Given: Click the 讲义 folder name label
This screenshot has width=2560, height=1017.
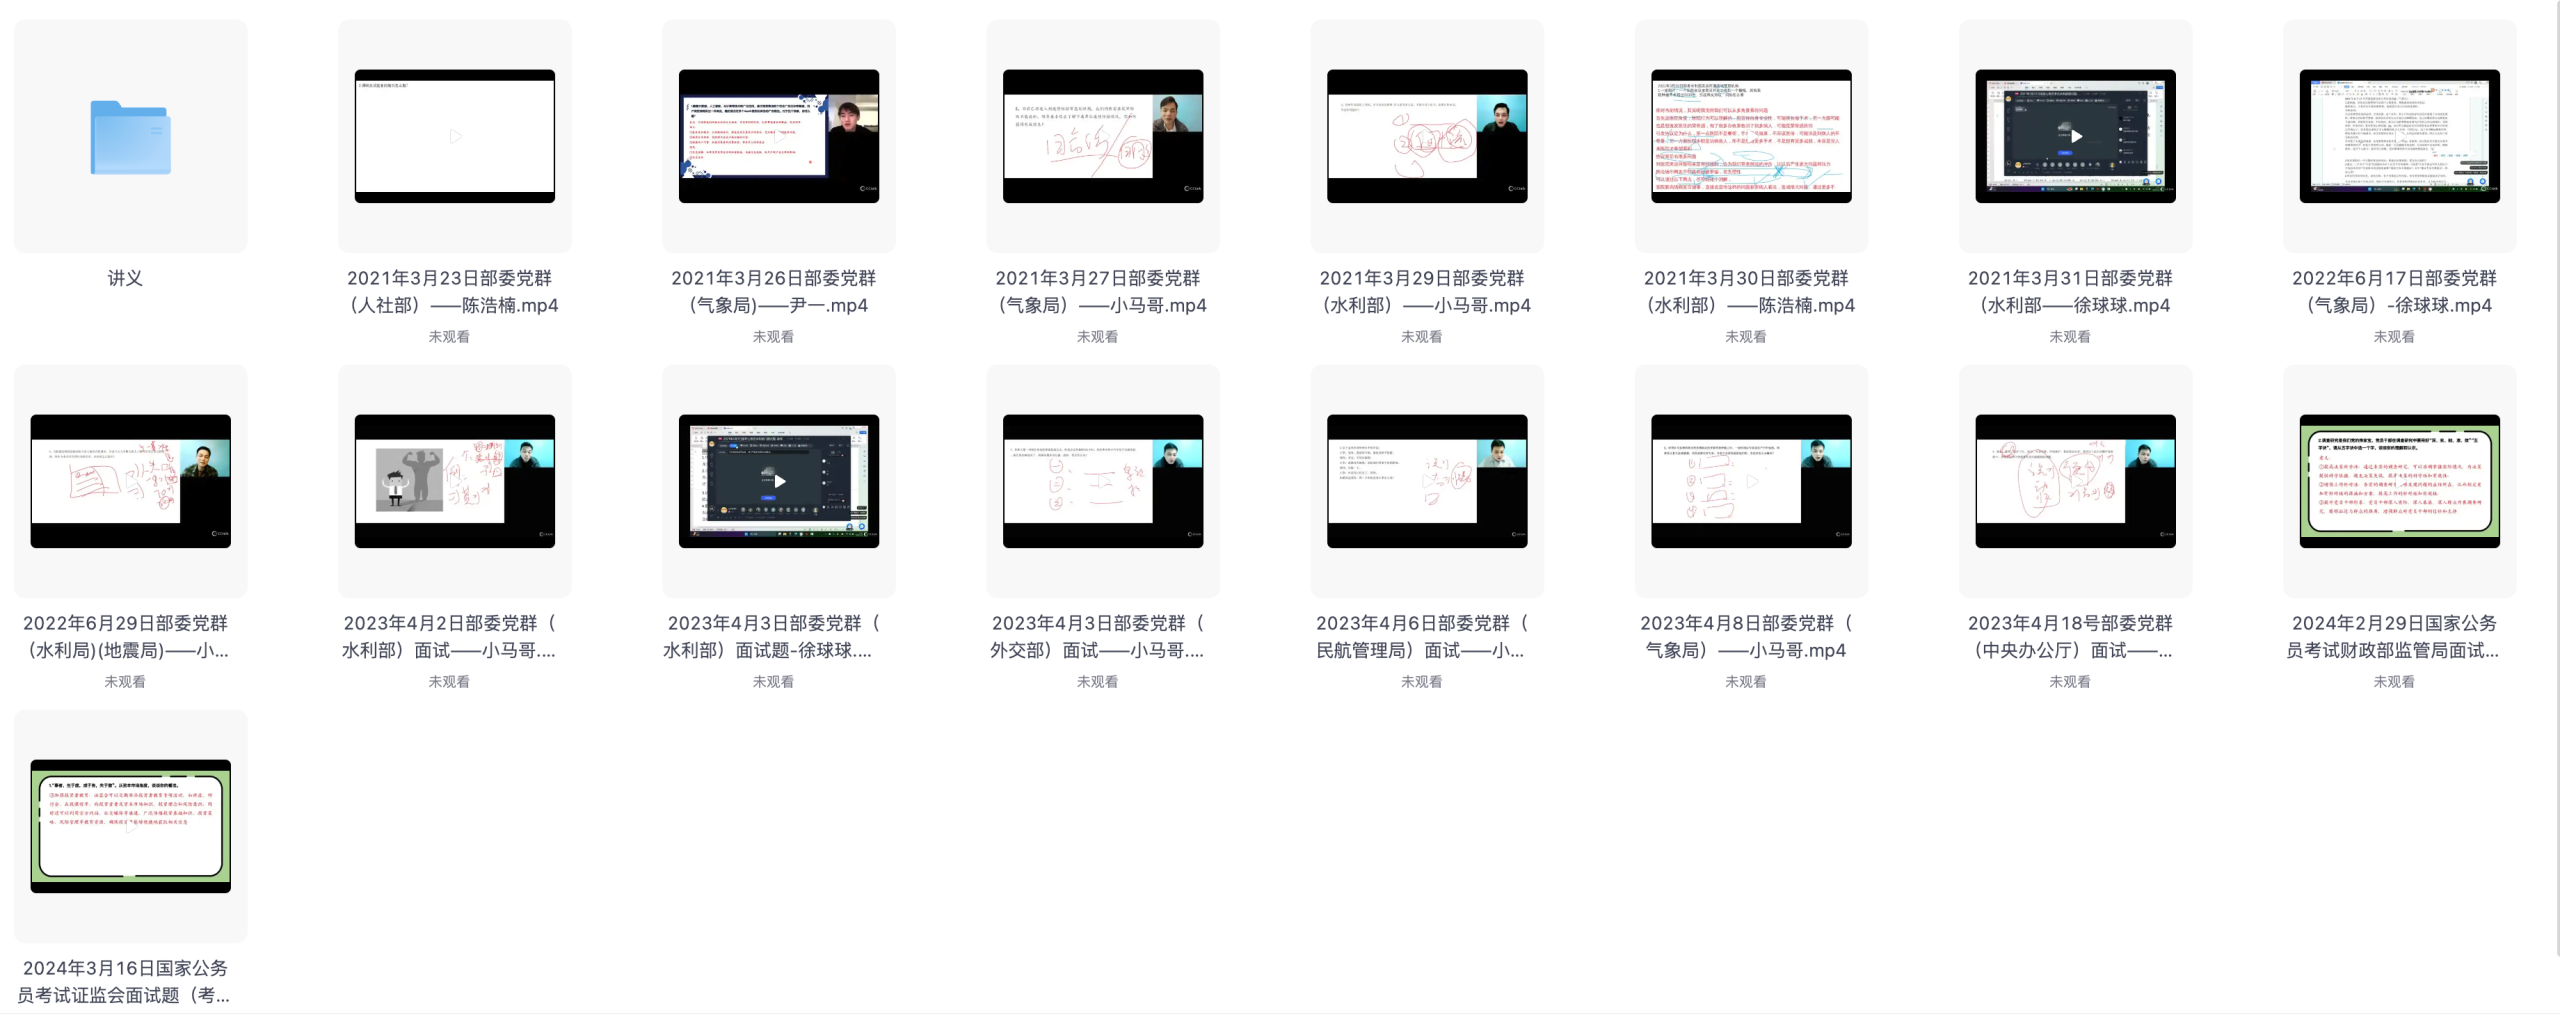Looking at the screenshot, I should [x=125, y=278].
